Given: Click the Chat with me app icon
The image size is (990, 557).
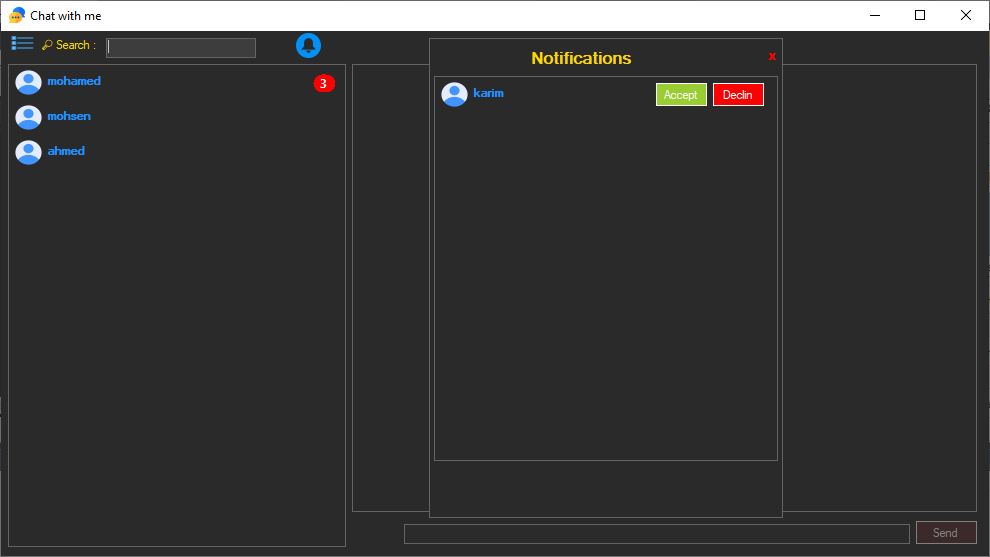Looking at the screenshot, I should pyautogui.click(x=17, y=16).
